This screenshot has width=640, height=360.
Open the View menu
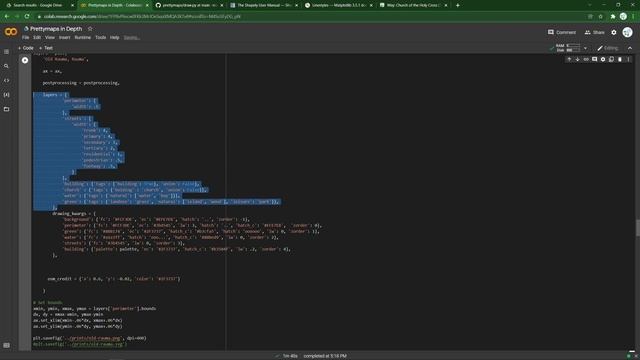coord(50,37)
